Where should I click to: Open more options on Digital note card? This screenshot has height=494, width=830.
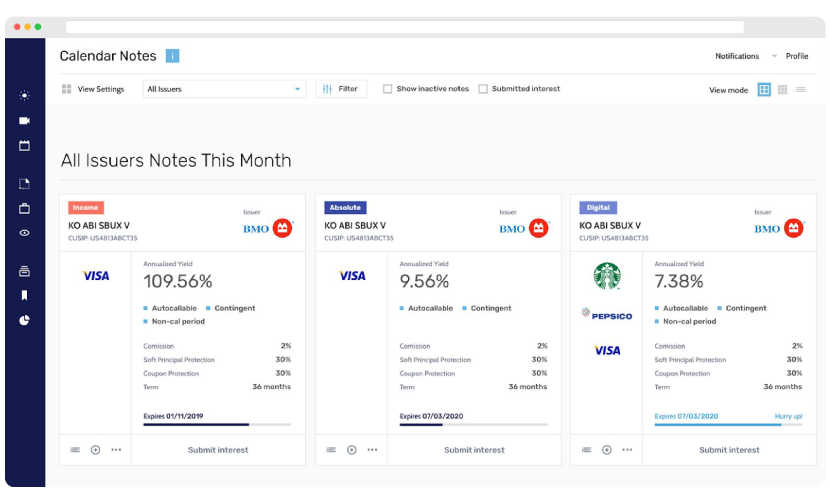click(x=627, y=450)
